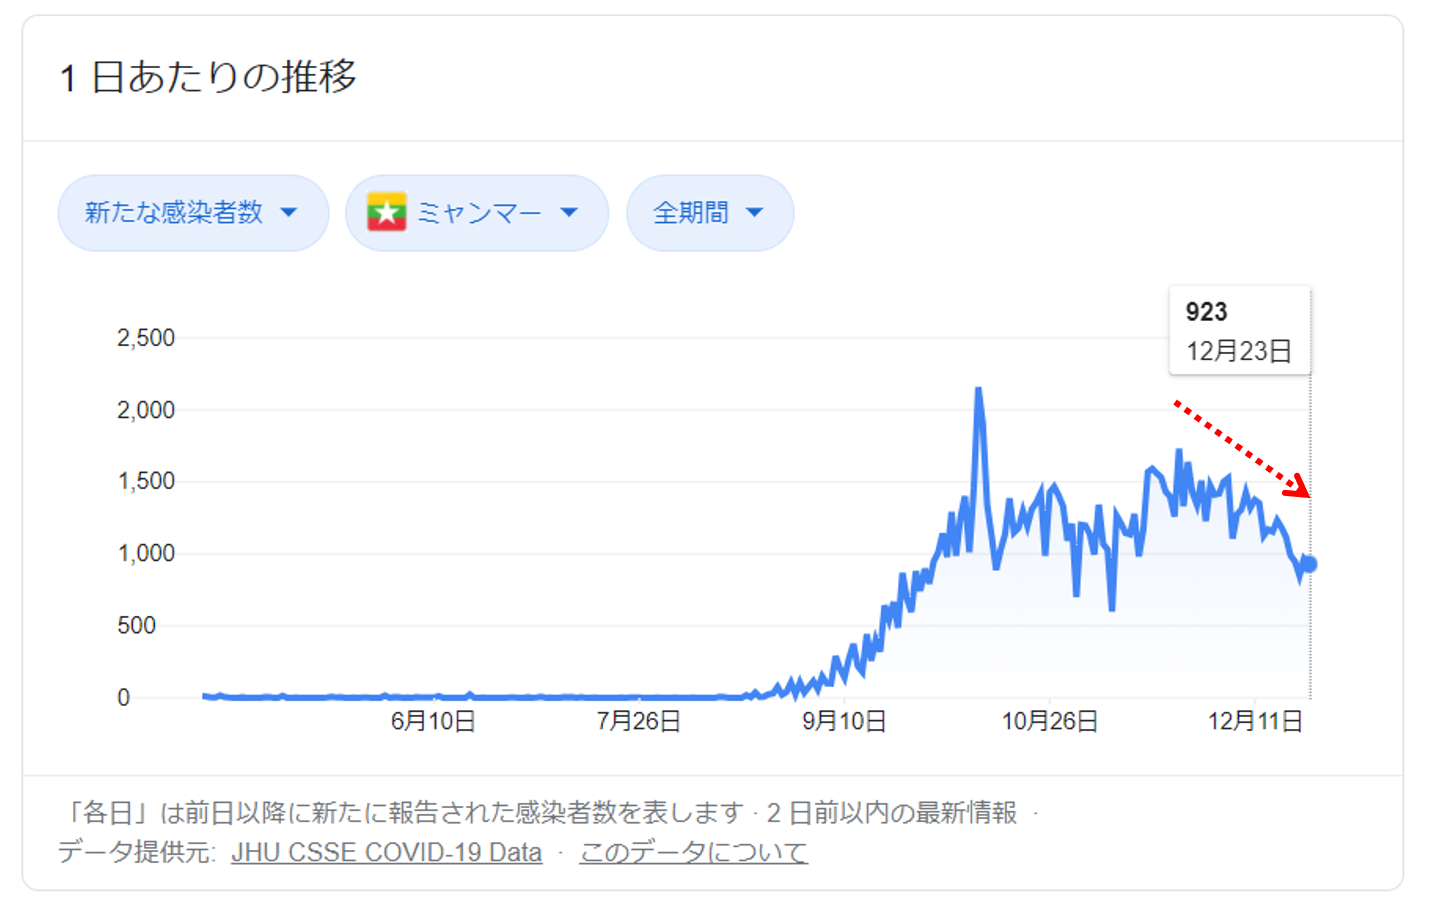Open the このデータについて link
This screenshot has width=1430, height=905.
pyautogui.click(x=693, y=852)
